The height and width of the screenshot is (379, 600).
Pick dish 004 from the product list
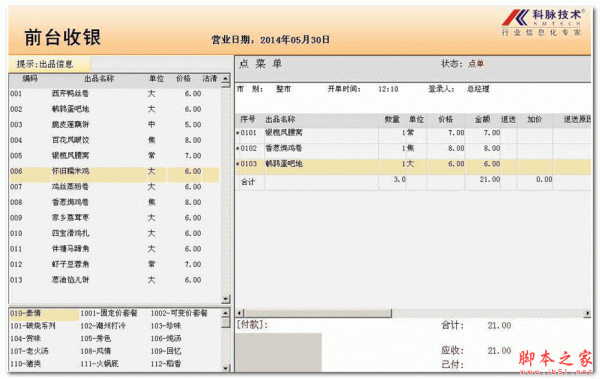click(x=115, y=140)
